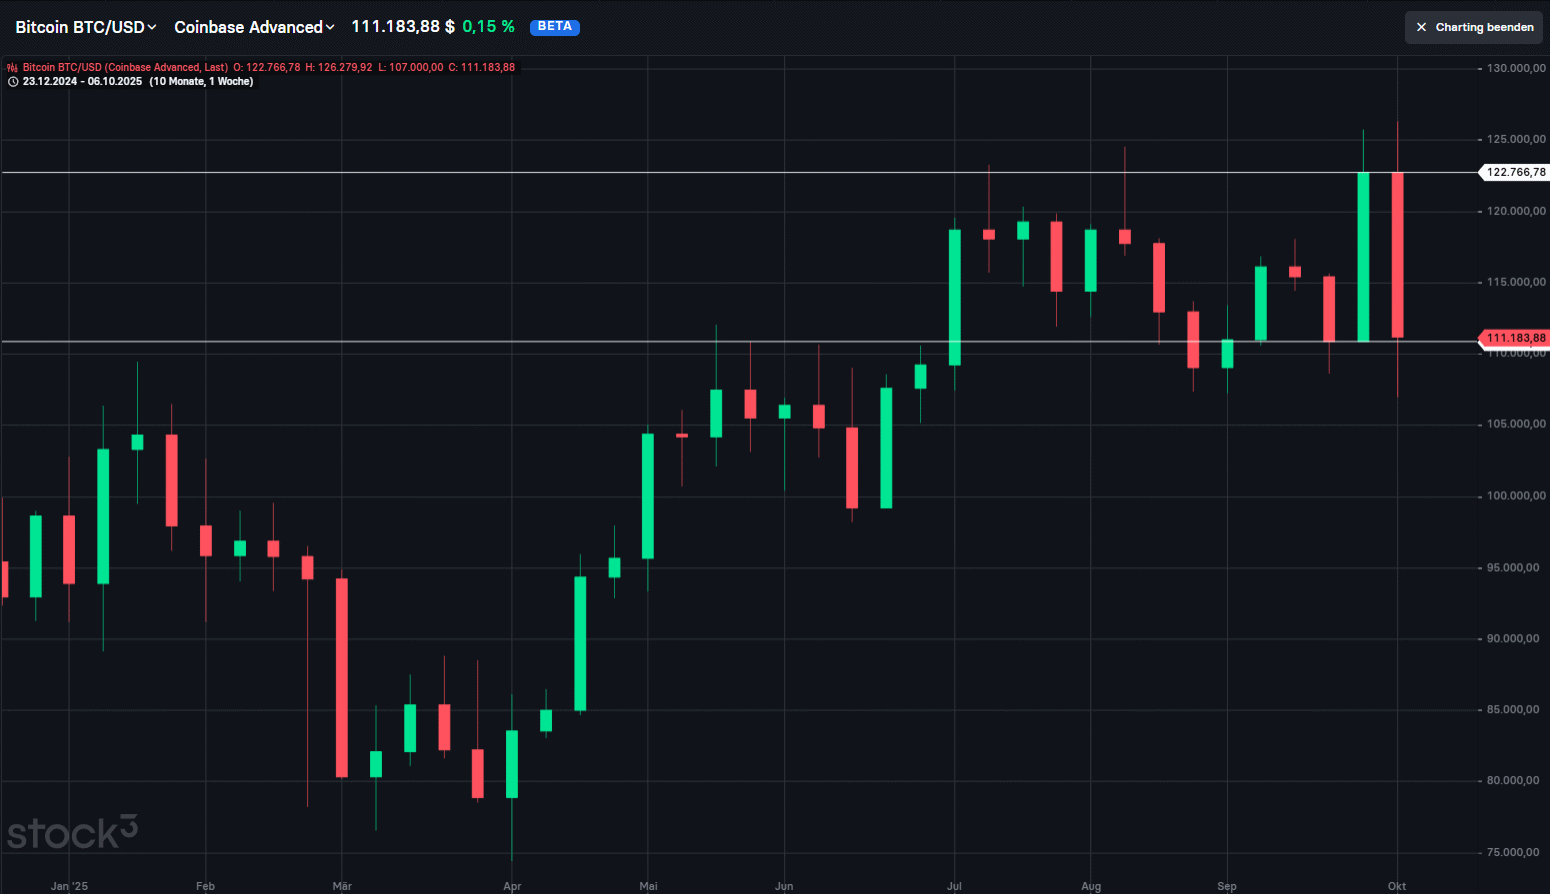The height and width of the screenshot is (894, 1550).
Task: Open the Bitcoin BTC/USD symbol dropdown
Action: point(80,27)
